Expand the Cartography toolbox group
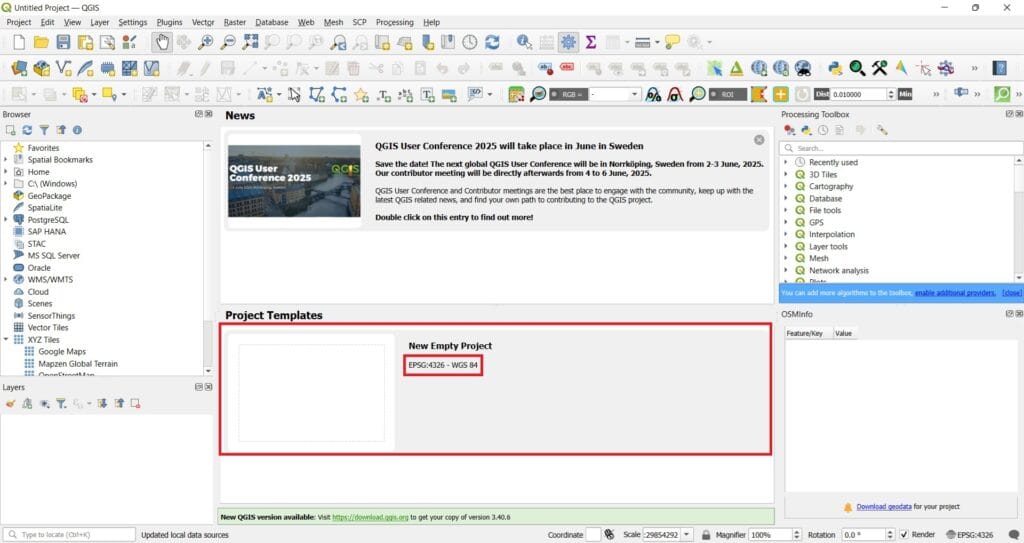 (786, 186)
